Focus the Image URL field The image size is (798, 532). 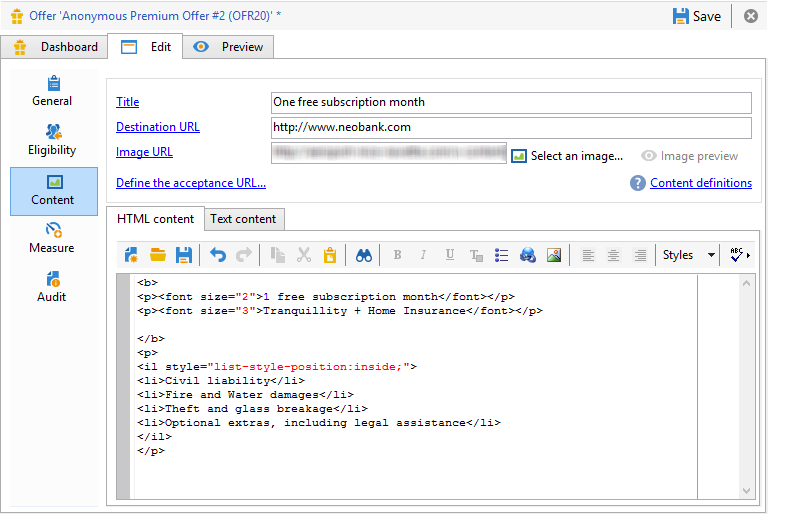[x=389, y=153]
